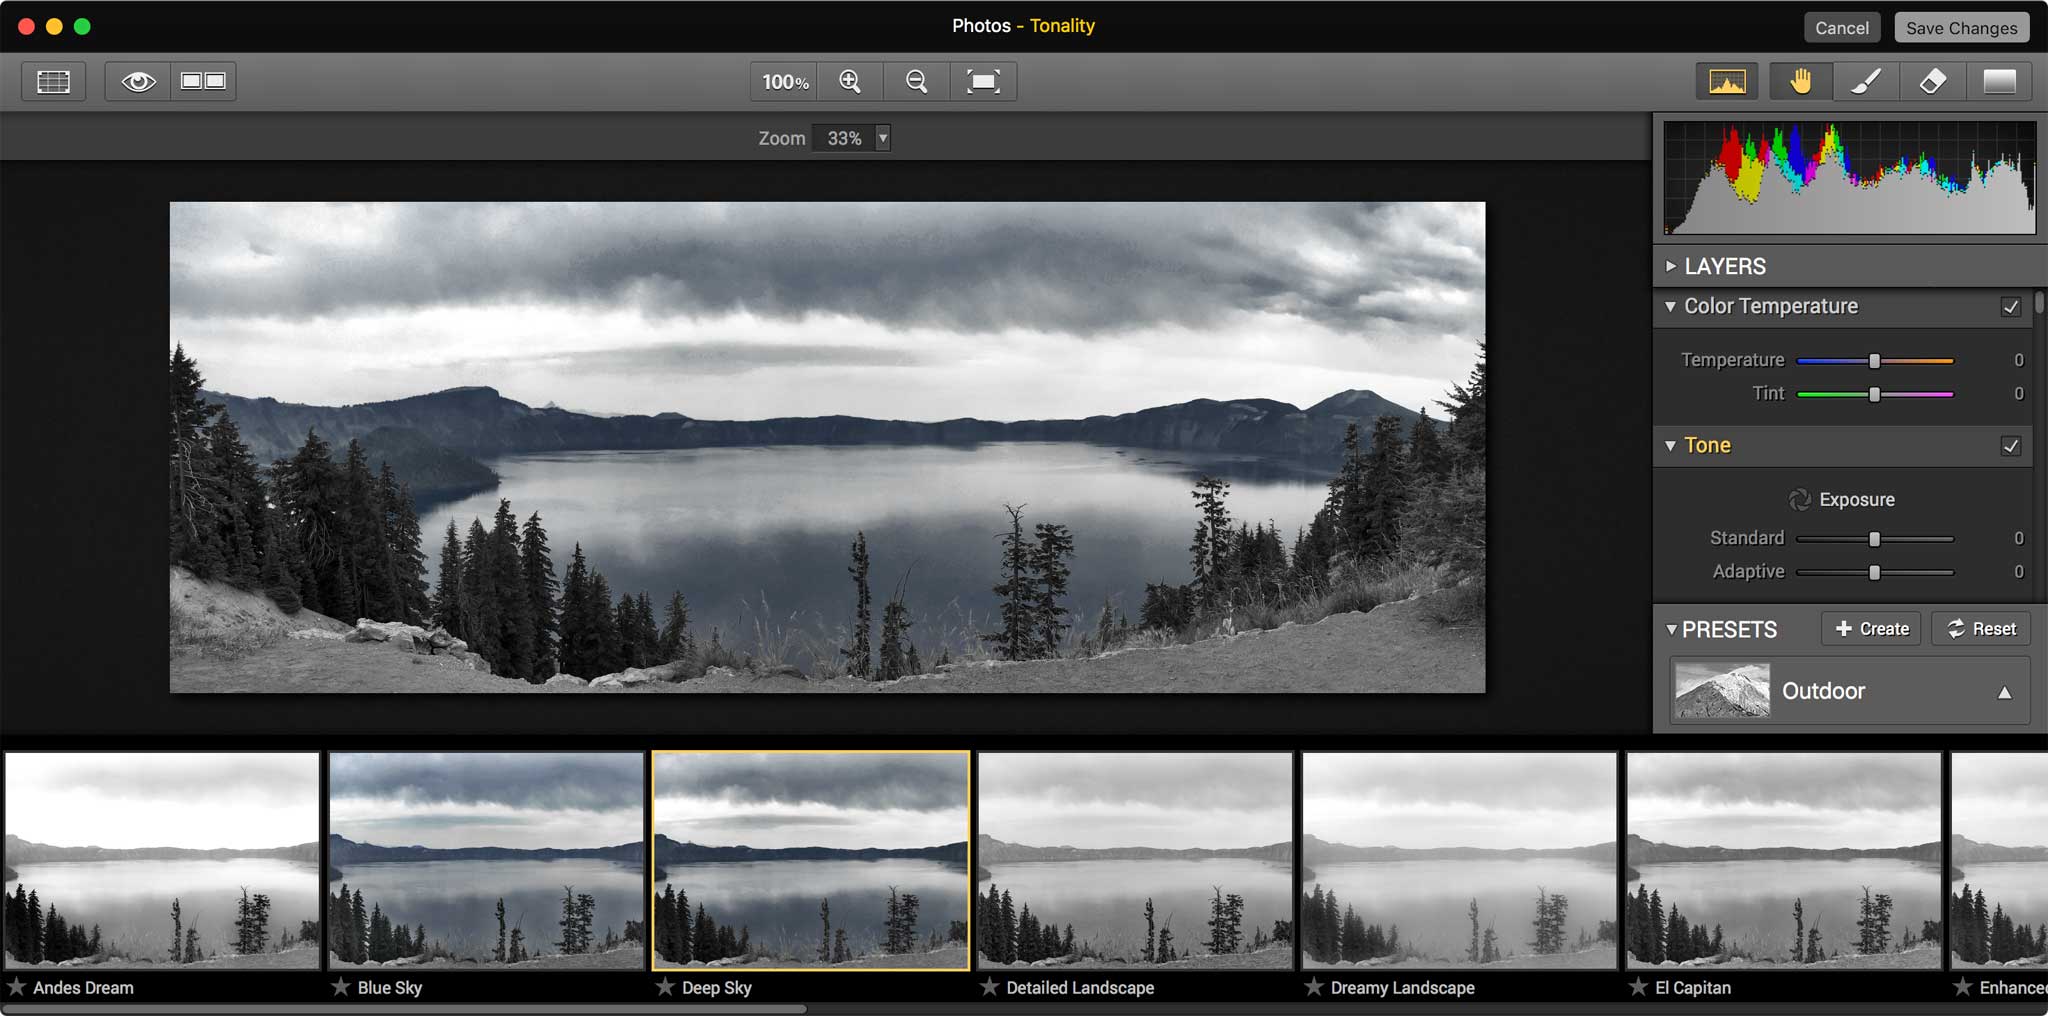Screen dimensions: 2048x1016
Task: Select the Brush tool
Action: (1866, 81)
